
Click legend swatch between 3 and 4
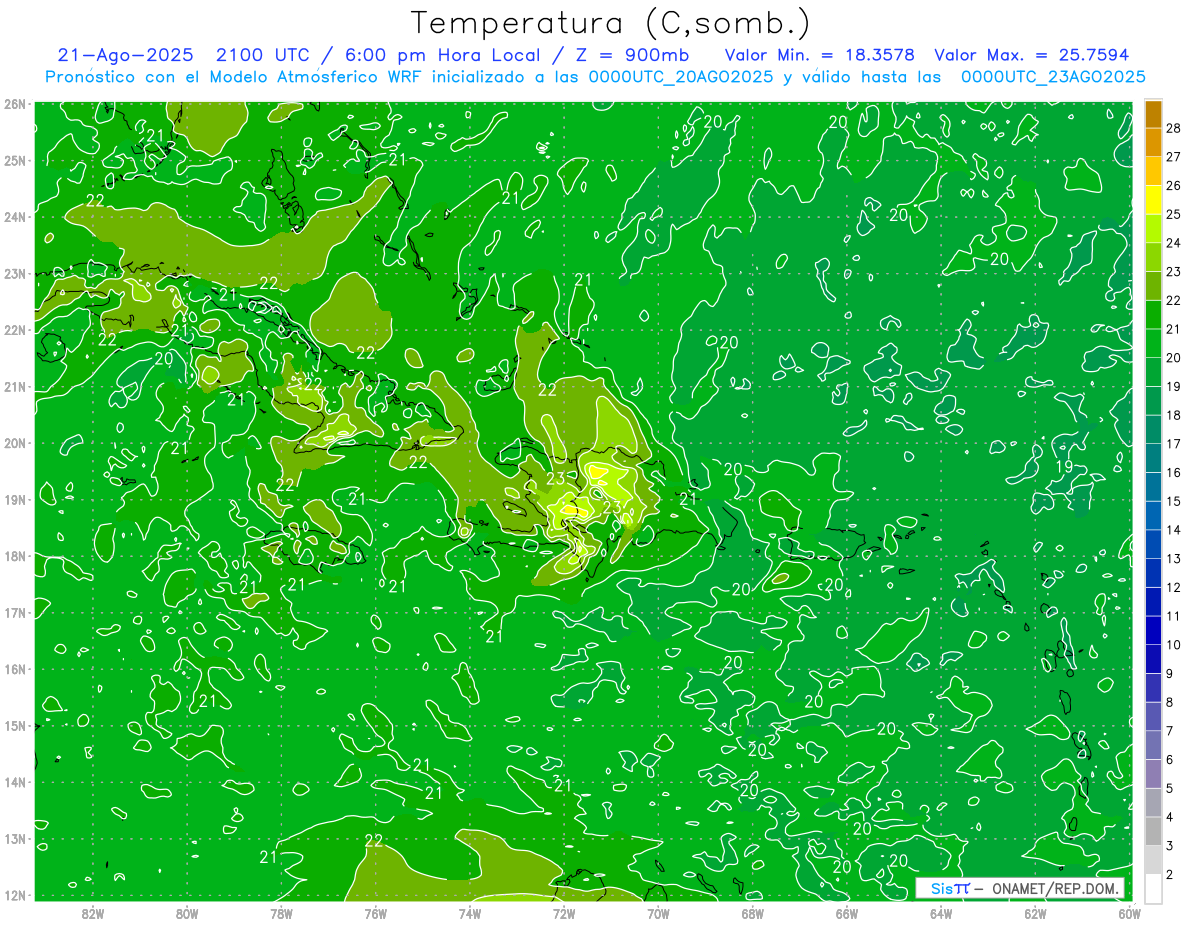tap(1153, 831)
